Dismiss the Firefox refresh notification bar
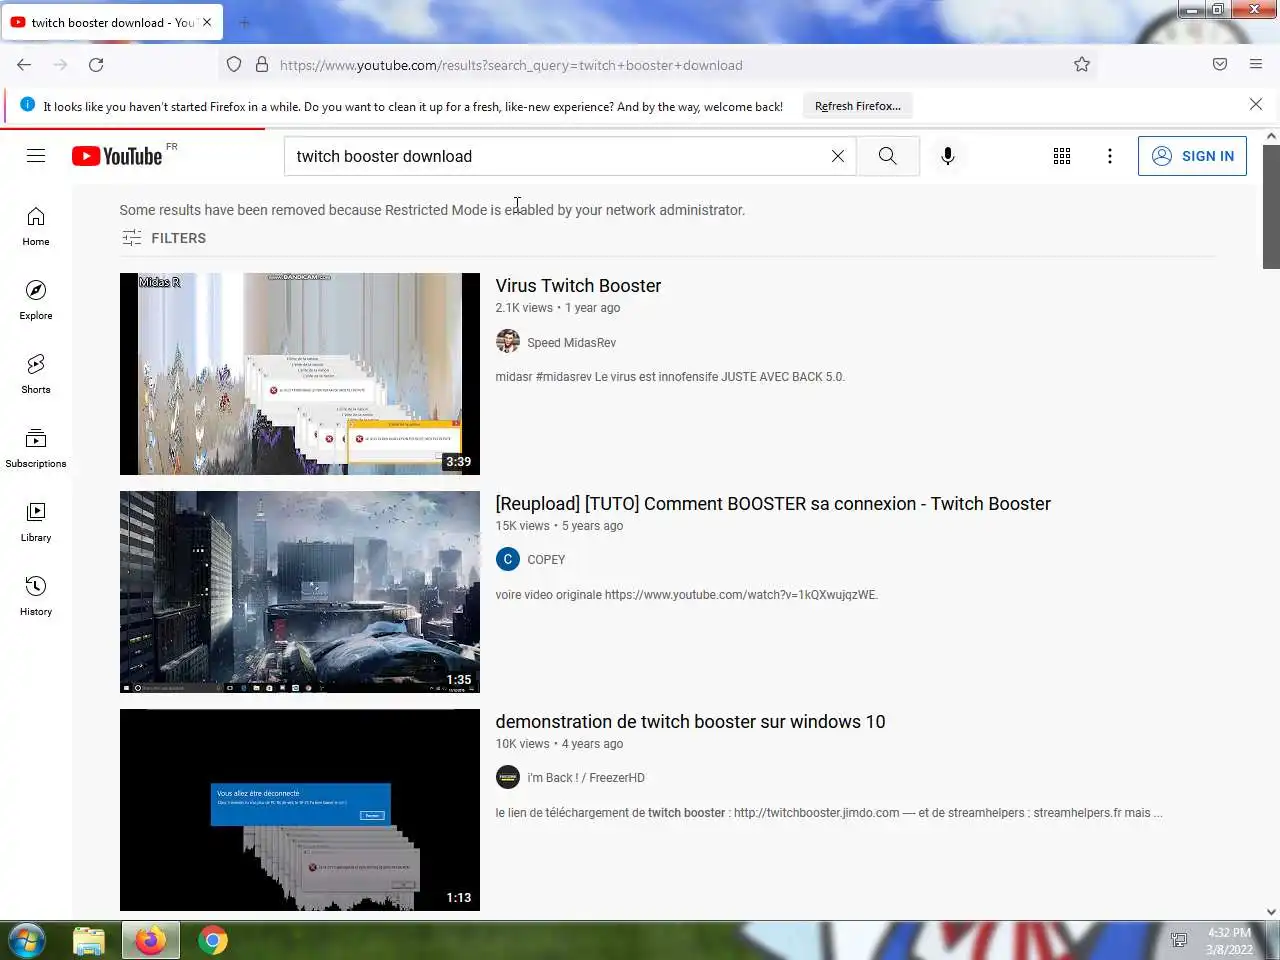This screenshot has height=960, width=1280. point(1256,105)
